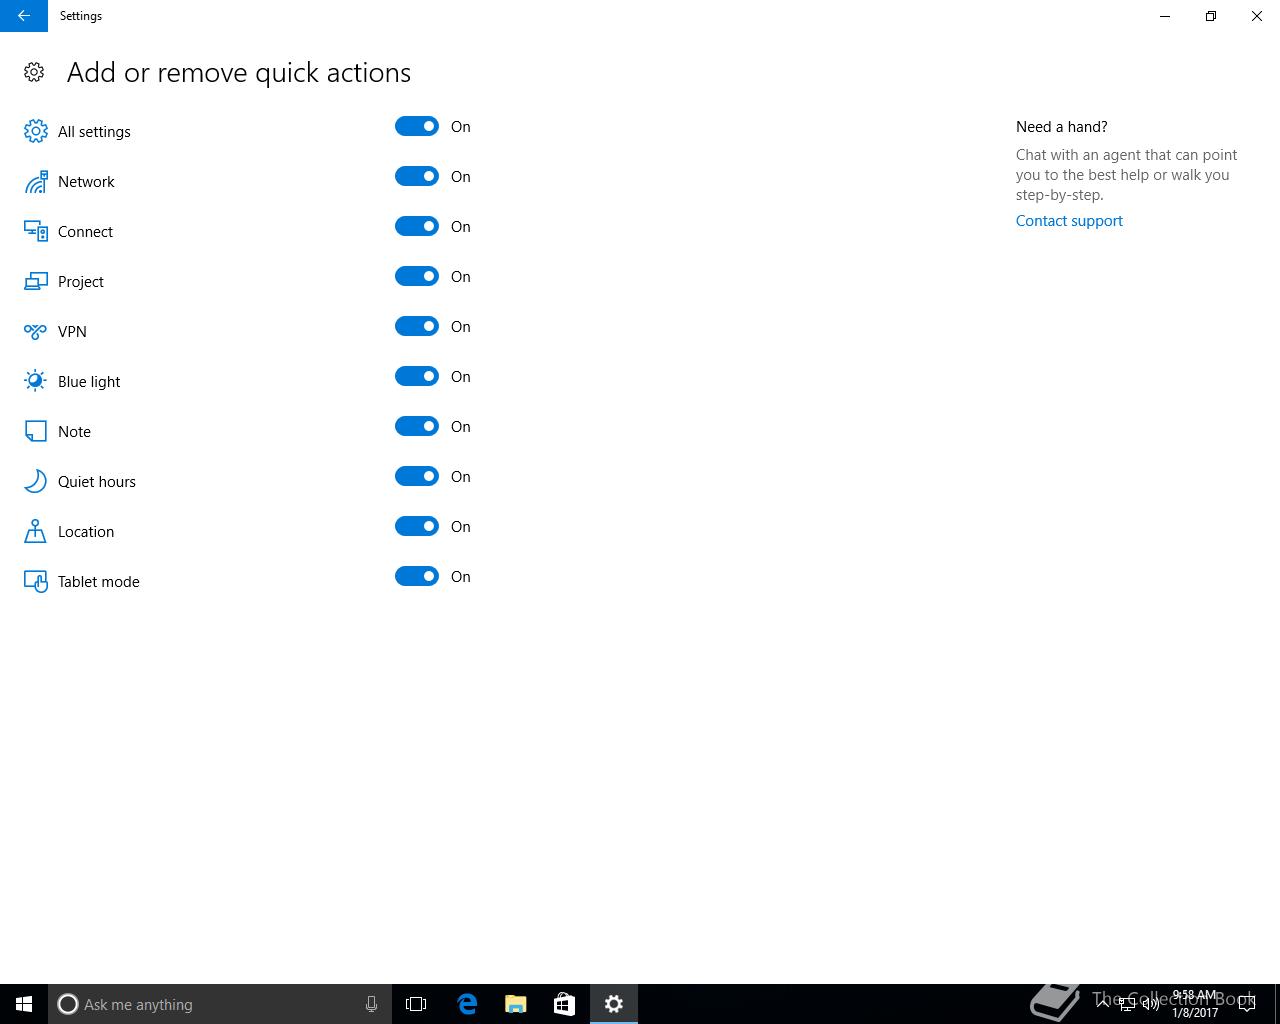Restore down the Settings window
Screen dimensions: 1280x1024
point(1211,16)
